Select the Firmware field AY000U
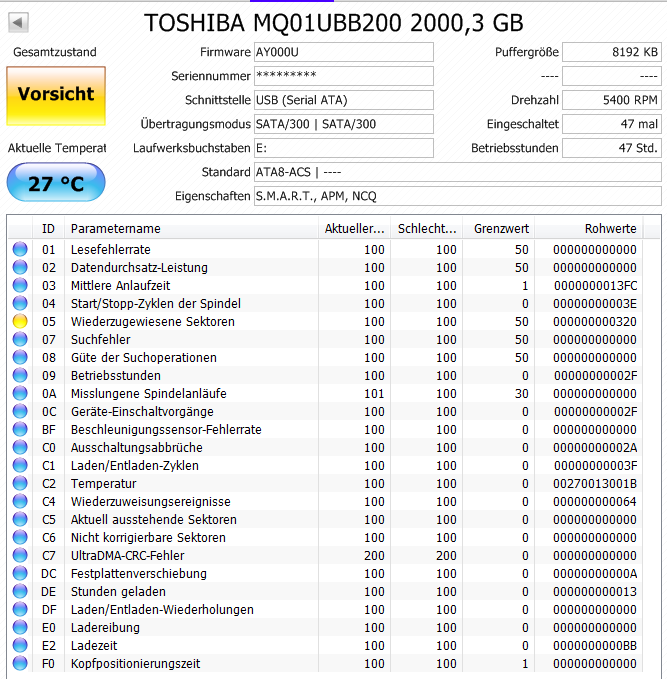667x679 pixels. (x=343, y=52)
